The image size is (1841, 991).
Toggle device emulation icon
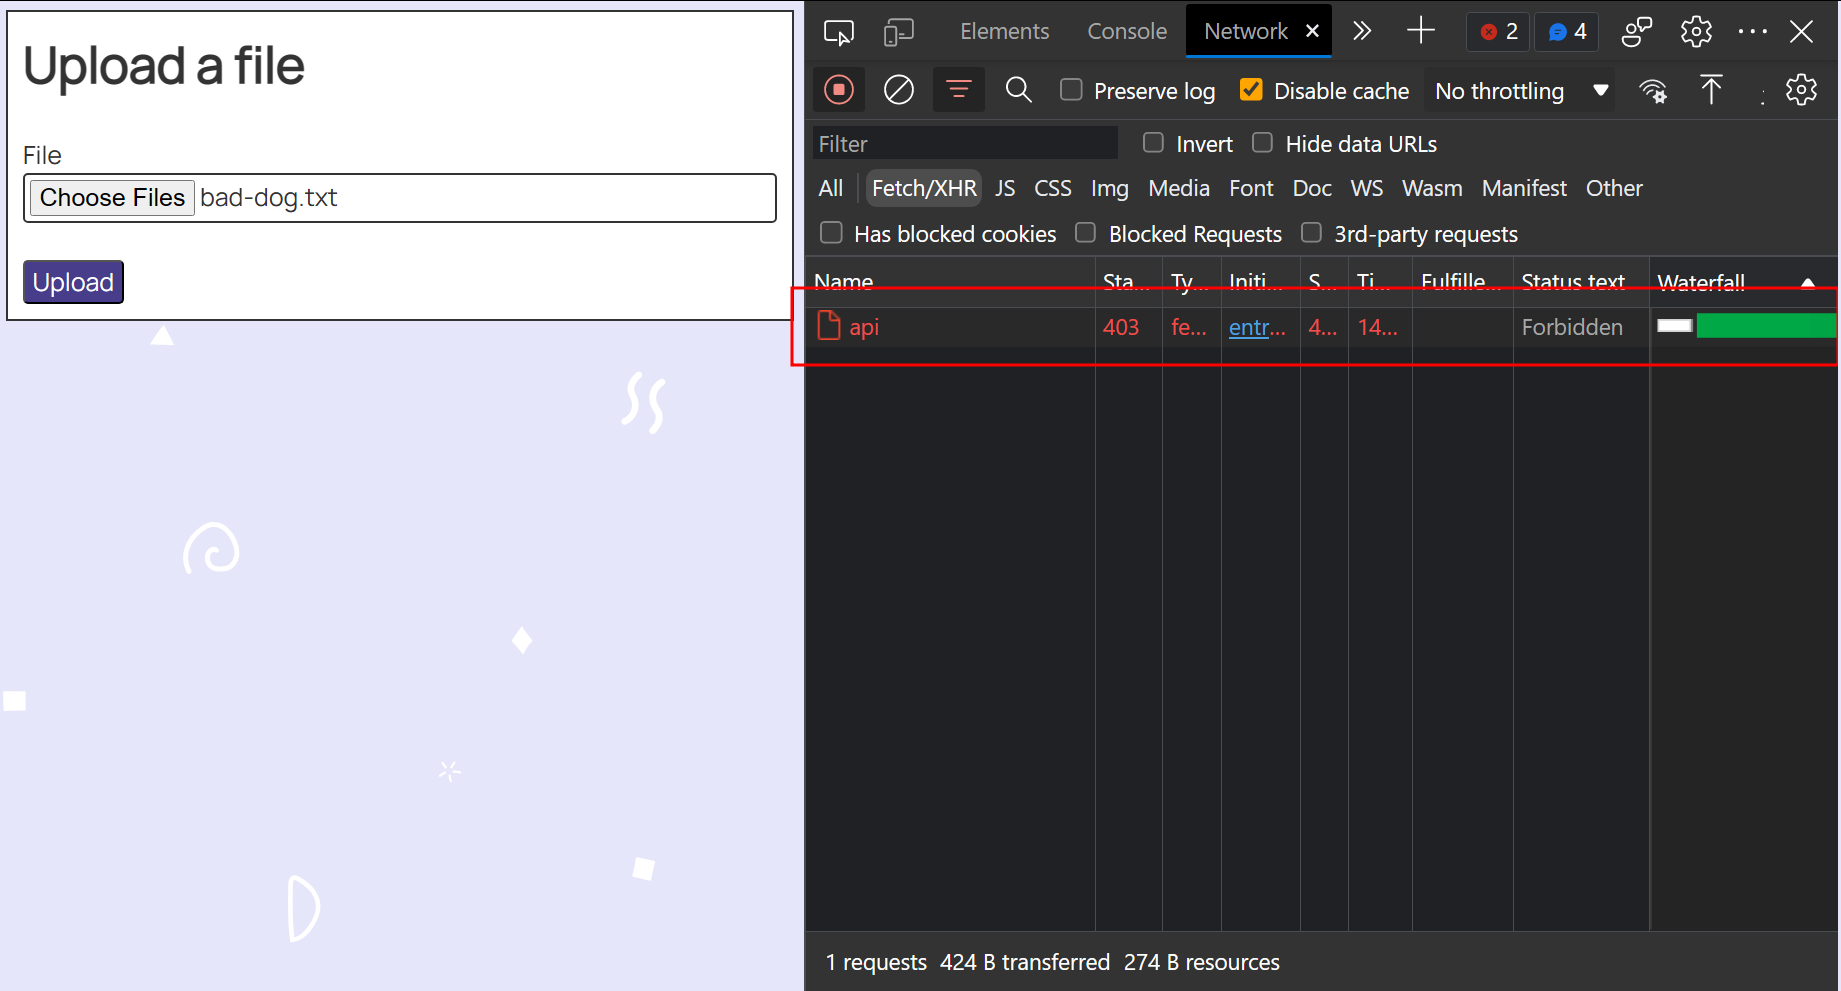(898, 32)
